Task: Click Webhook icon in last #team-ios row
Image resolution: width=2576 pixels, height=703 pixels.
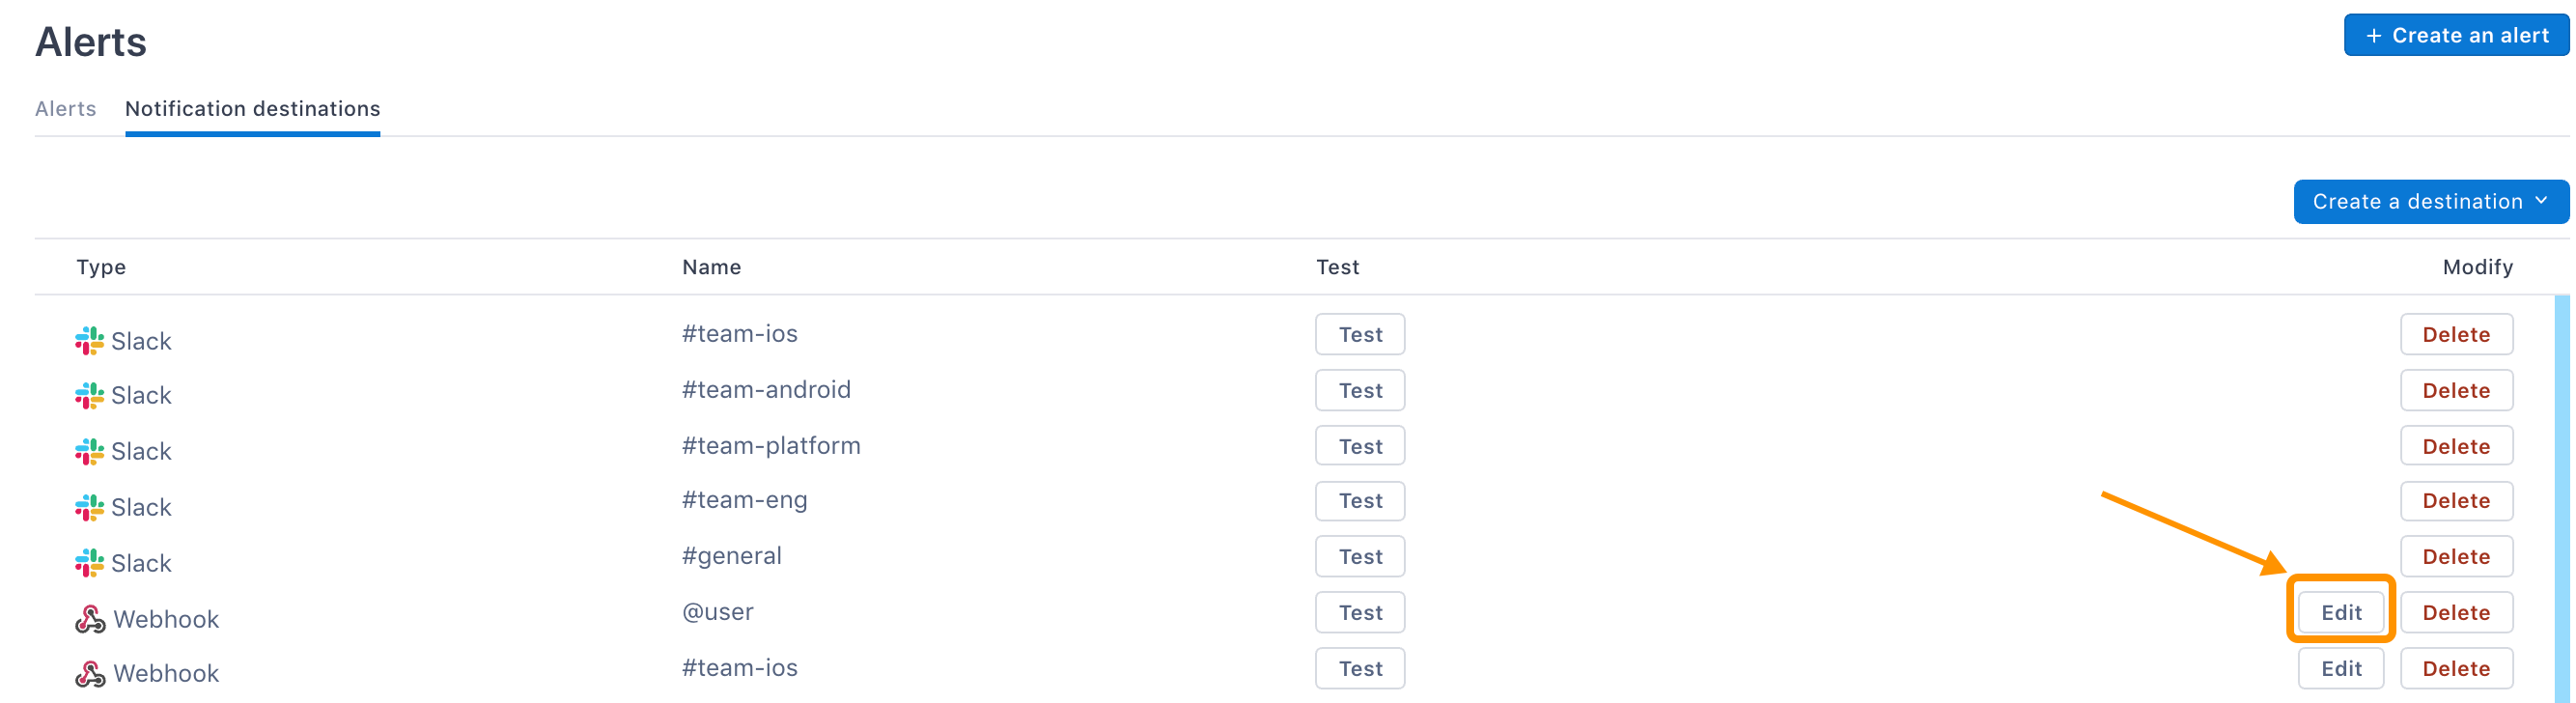Action: pos(90,674)
